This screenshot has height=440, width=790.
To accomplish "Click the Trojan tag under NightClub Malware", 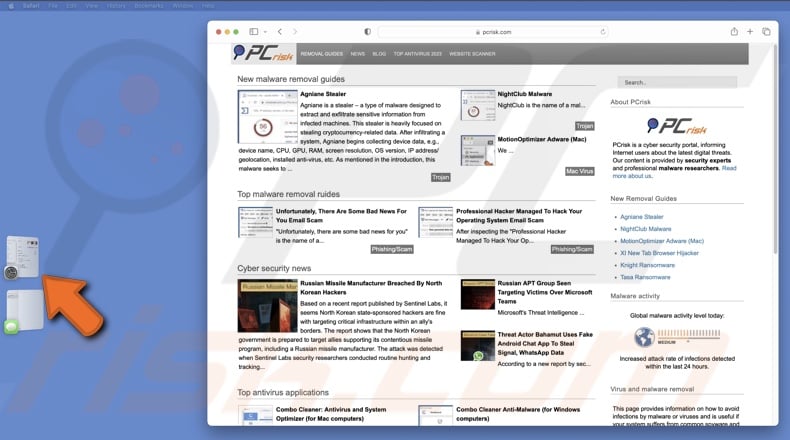I will pyautogui.click(x=584, y=126).
